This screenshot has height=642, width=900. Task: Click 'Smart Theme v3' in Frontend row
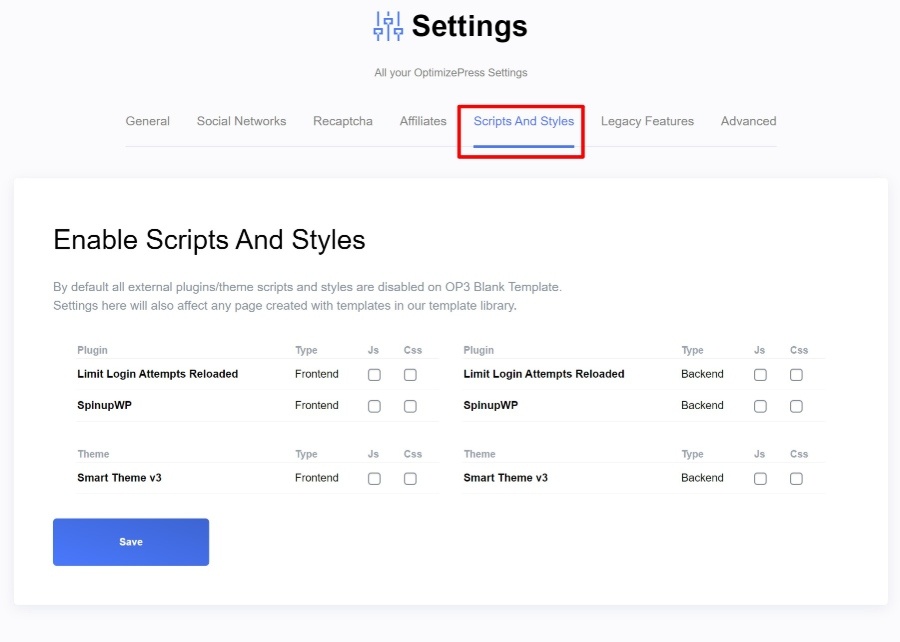119,478
